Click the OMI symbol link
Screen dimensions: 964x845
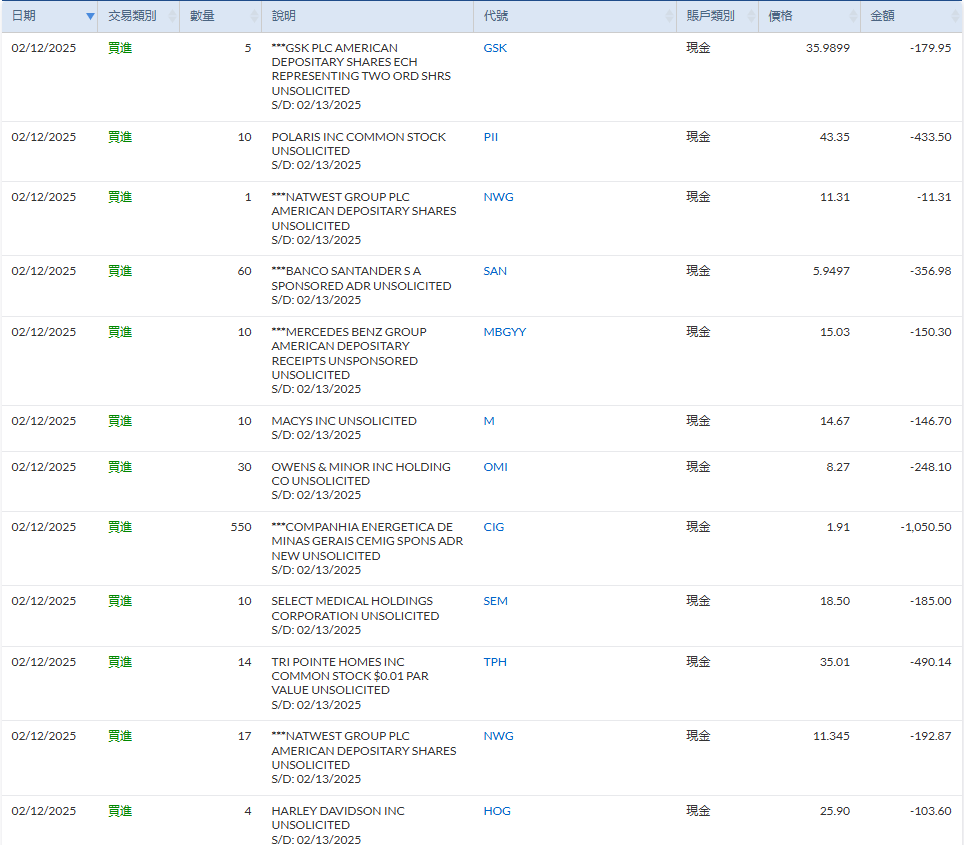click(x=496, y=467)
